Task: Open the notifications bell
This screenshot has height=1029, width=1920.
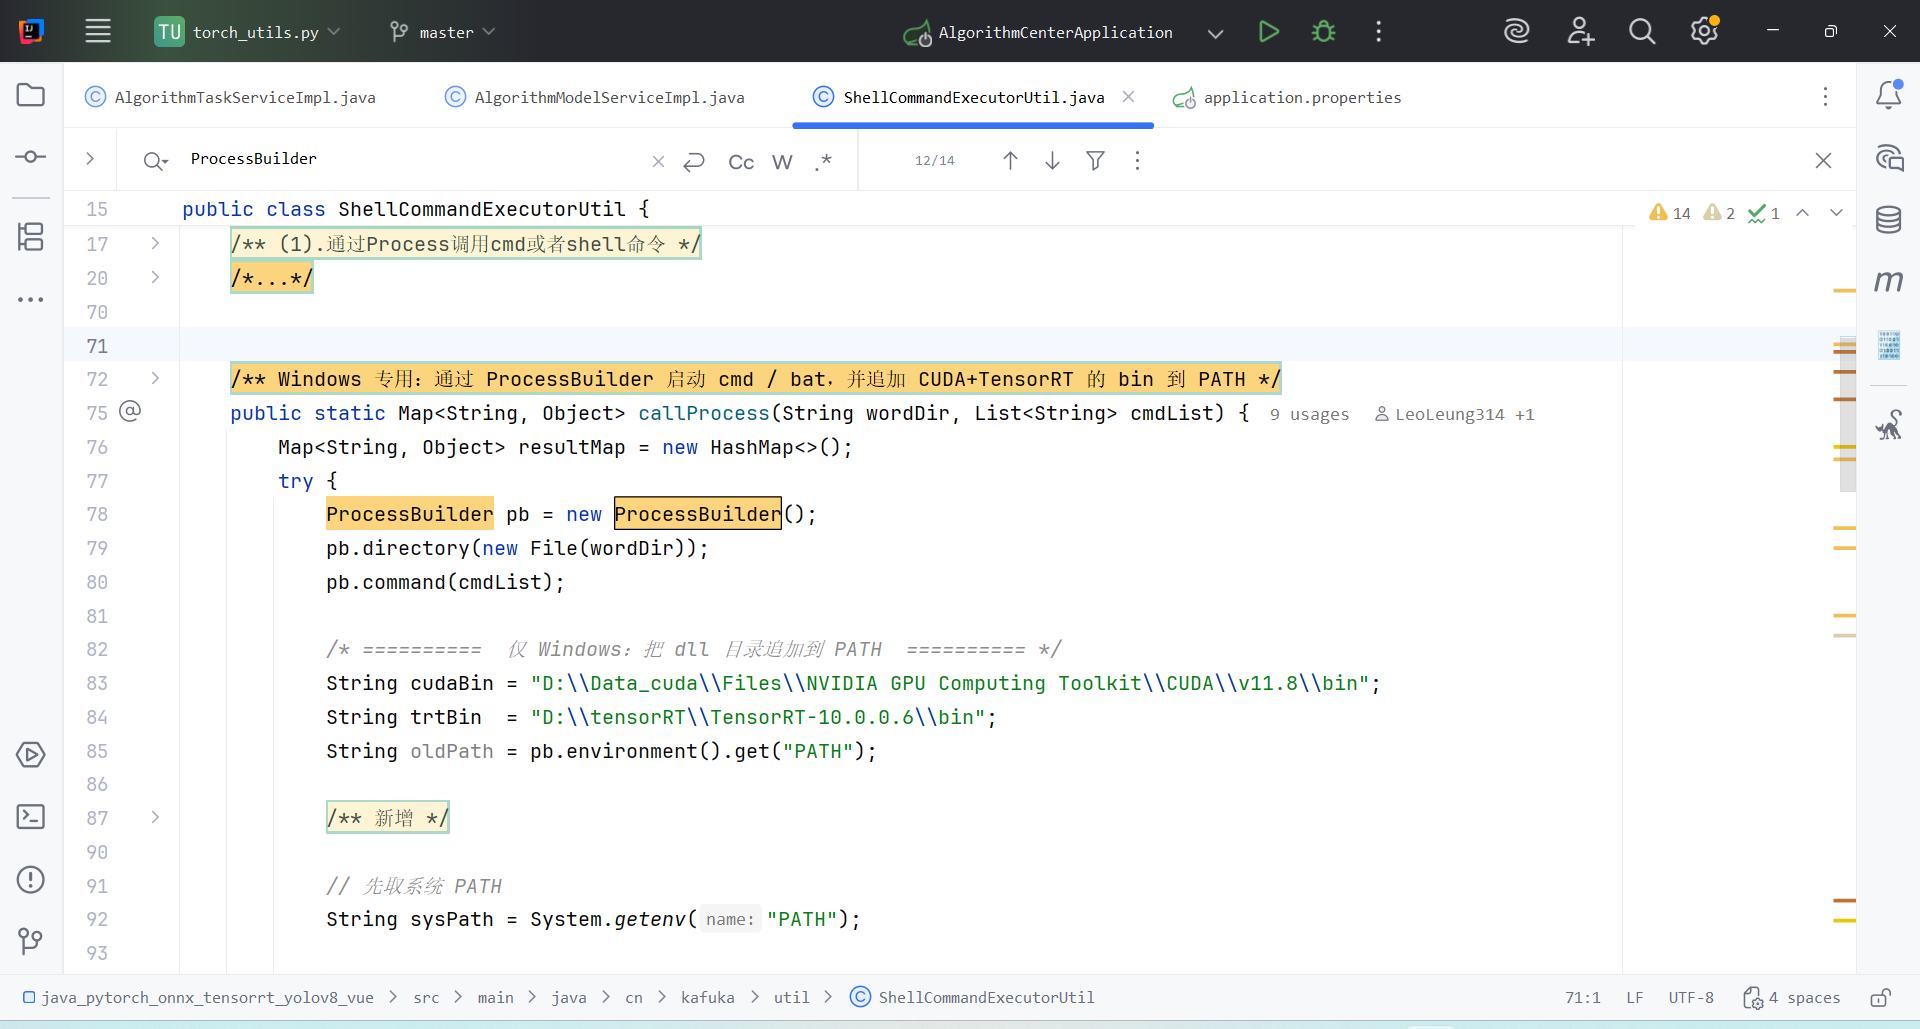Action: click(1890, 95)
